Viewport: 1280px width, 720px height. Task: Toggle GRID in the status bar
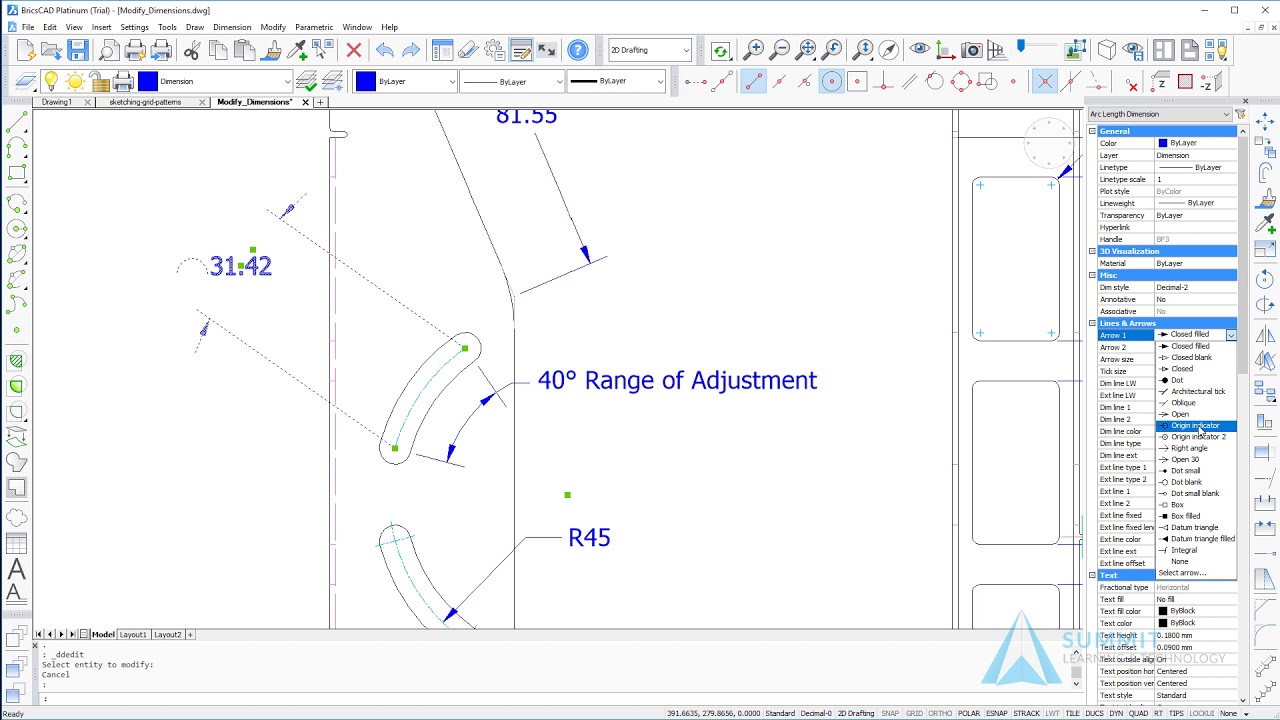[x=914, y=714]
